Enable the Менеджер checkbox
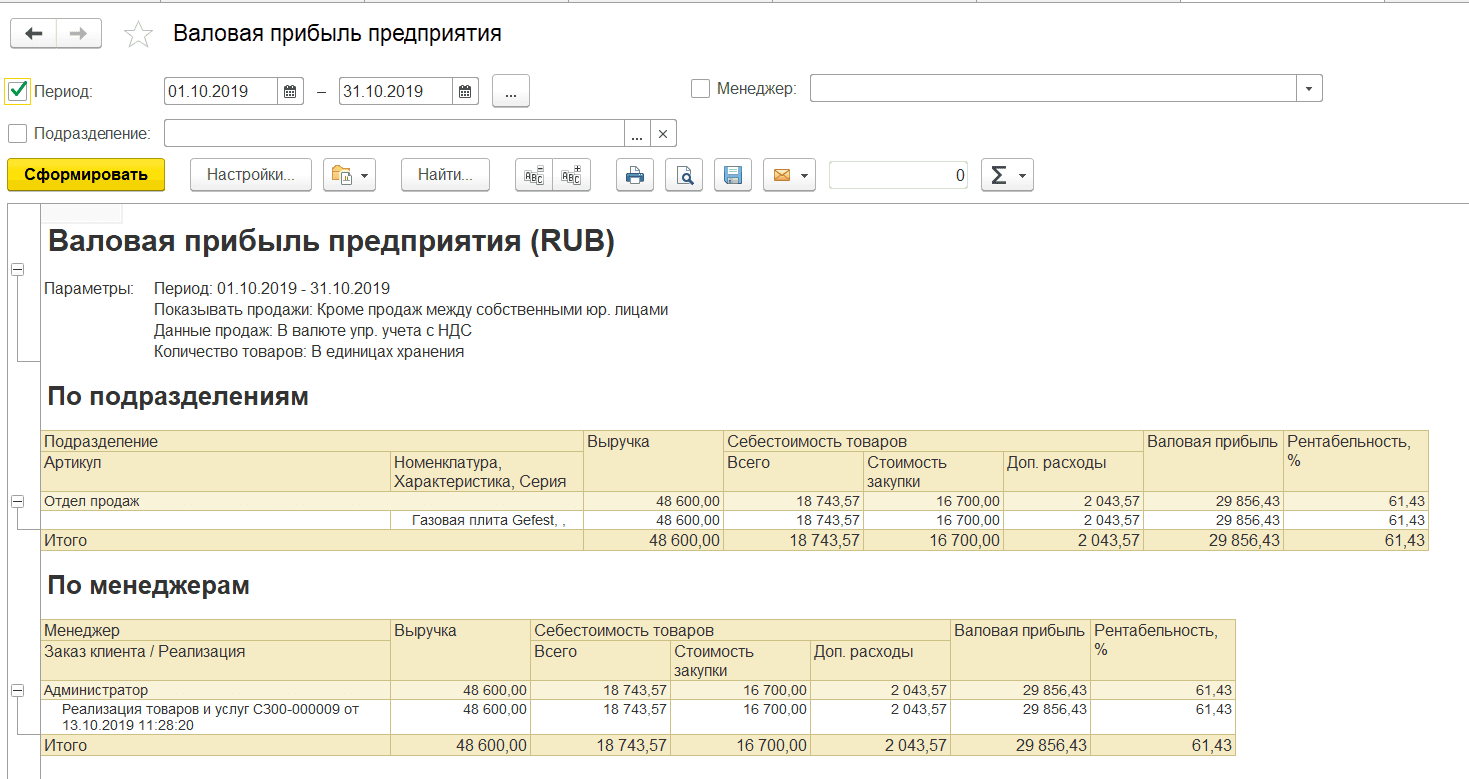The height and width of the screenshot is (779, 1469). (x=701, y=88)
